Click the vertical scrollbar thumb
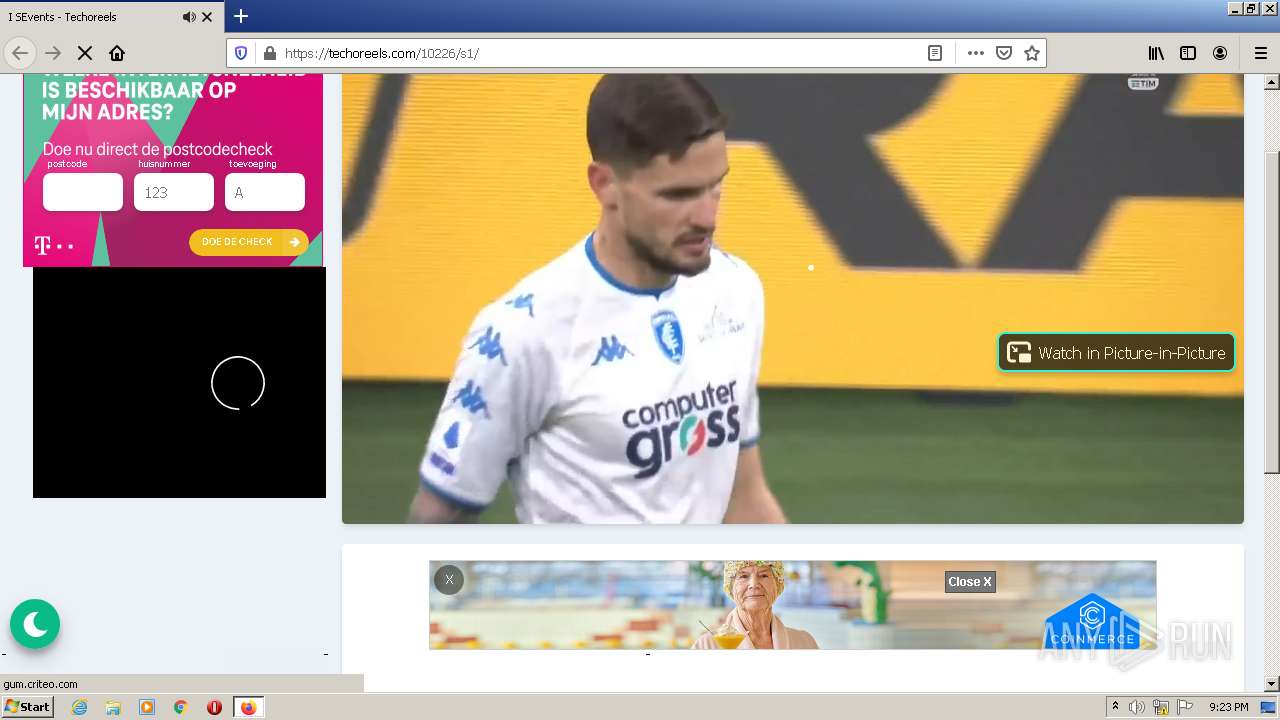Image resolution: width=1280 pixels, height=720 pixels. [x=1272, y=312]
